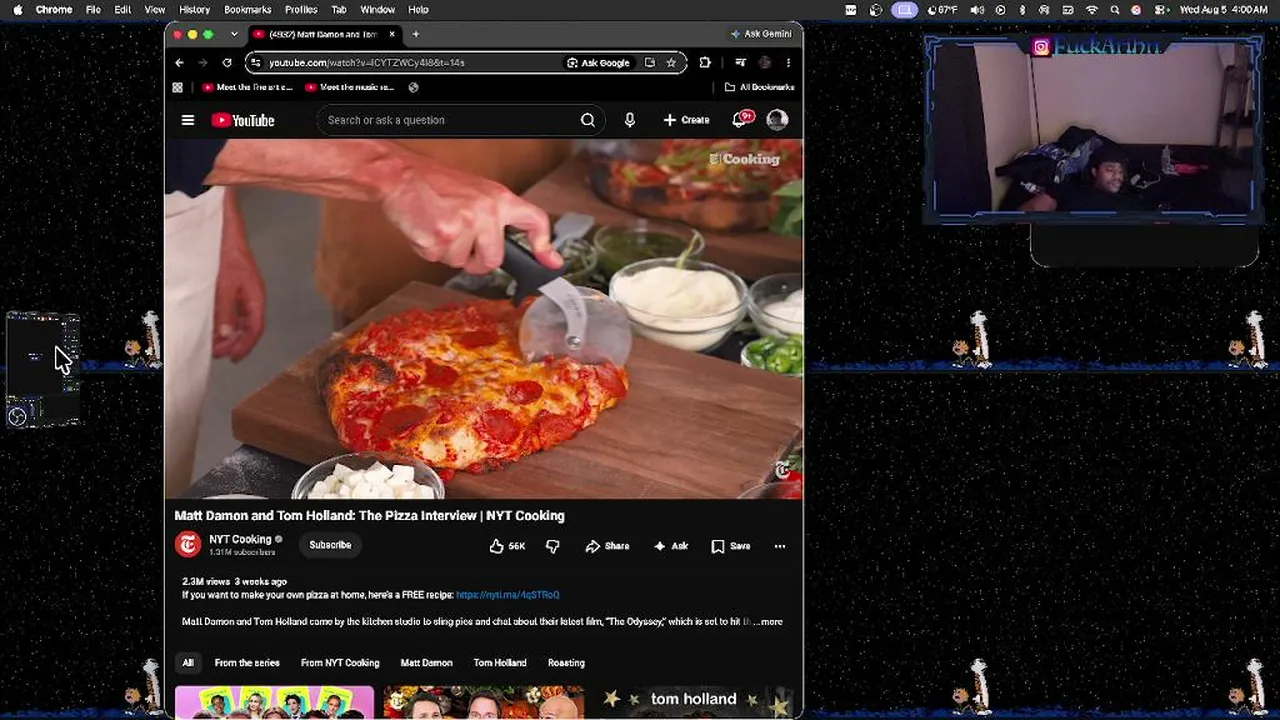The height and width of the screenshot is (720, 1280).
Task: Click Ask Google in the address bar
Action: click(598, 62)
